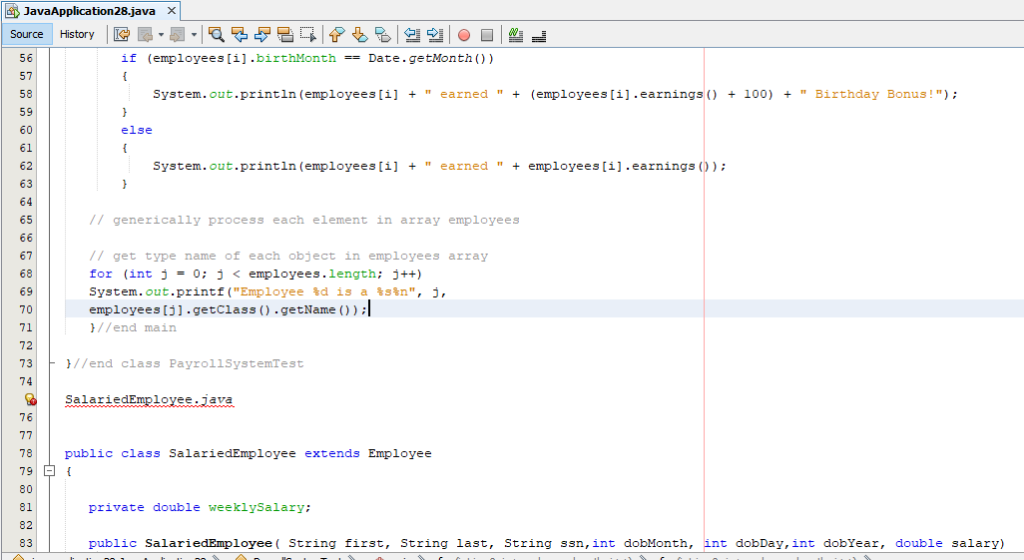Click 'extends' keyword on line 78
This screenshot has width=1024, height=560.
coord(332,453)
